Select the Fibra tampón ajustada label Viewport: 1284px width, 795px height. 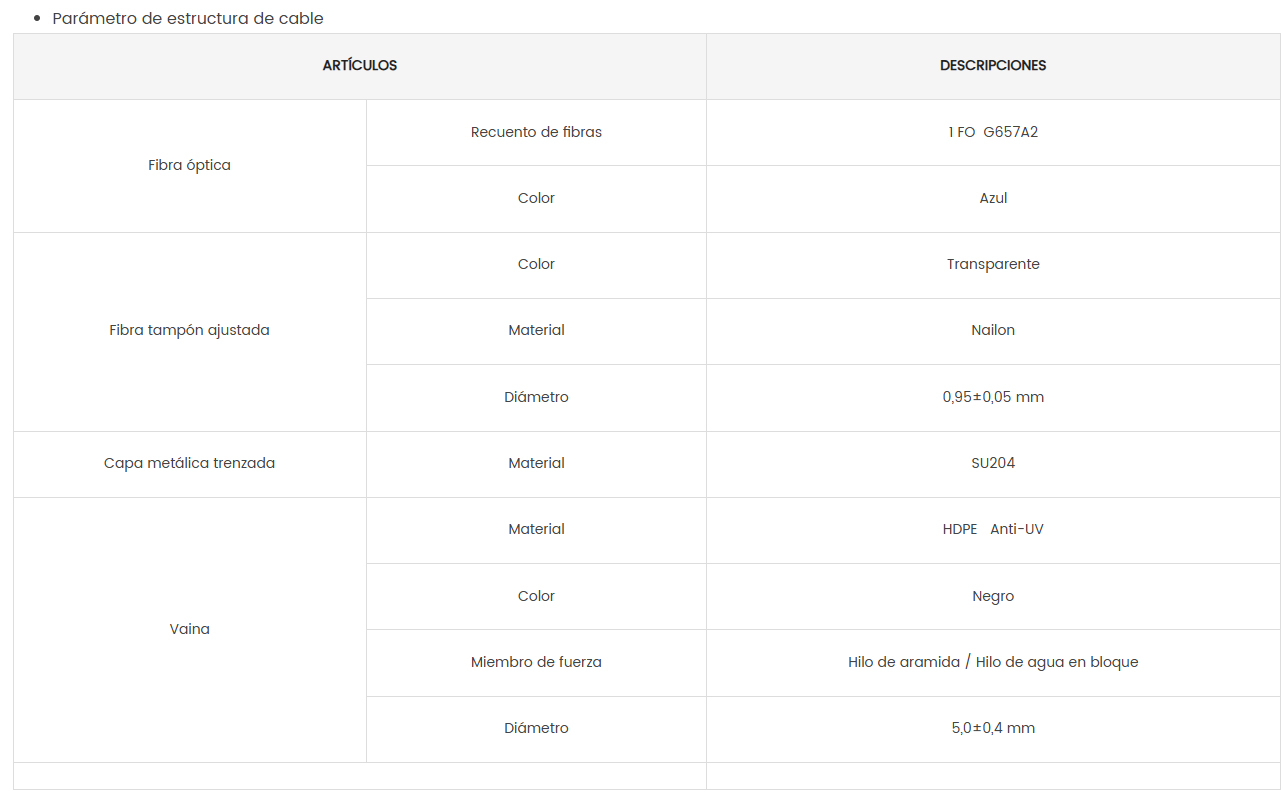point(189,330)
